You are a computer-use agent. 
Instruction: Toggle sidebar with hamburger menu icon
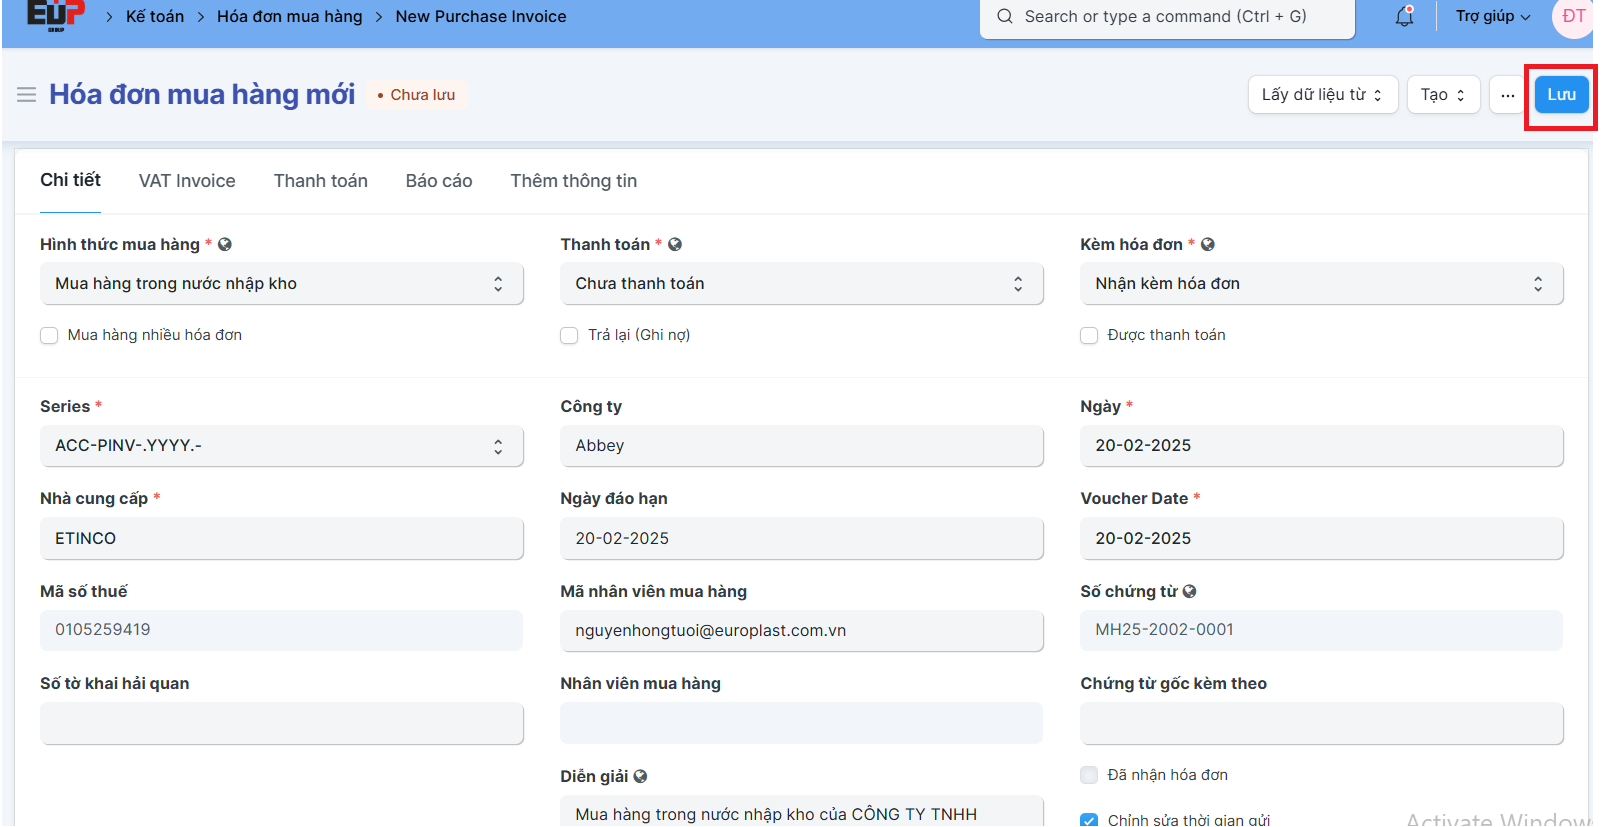click(27, 95)
